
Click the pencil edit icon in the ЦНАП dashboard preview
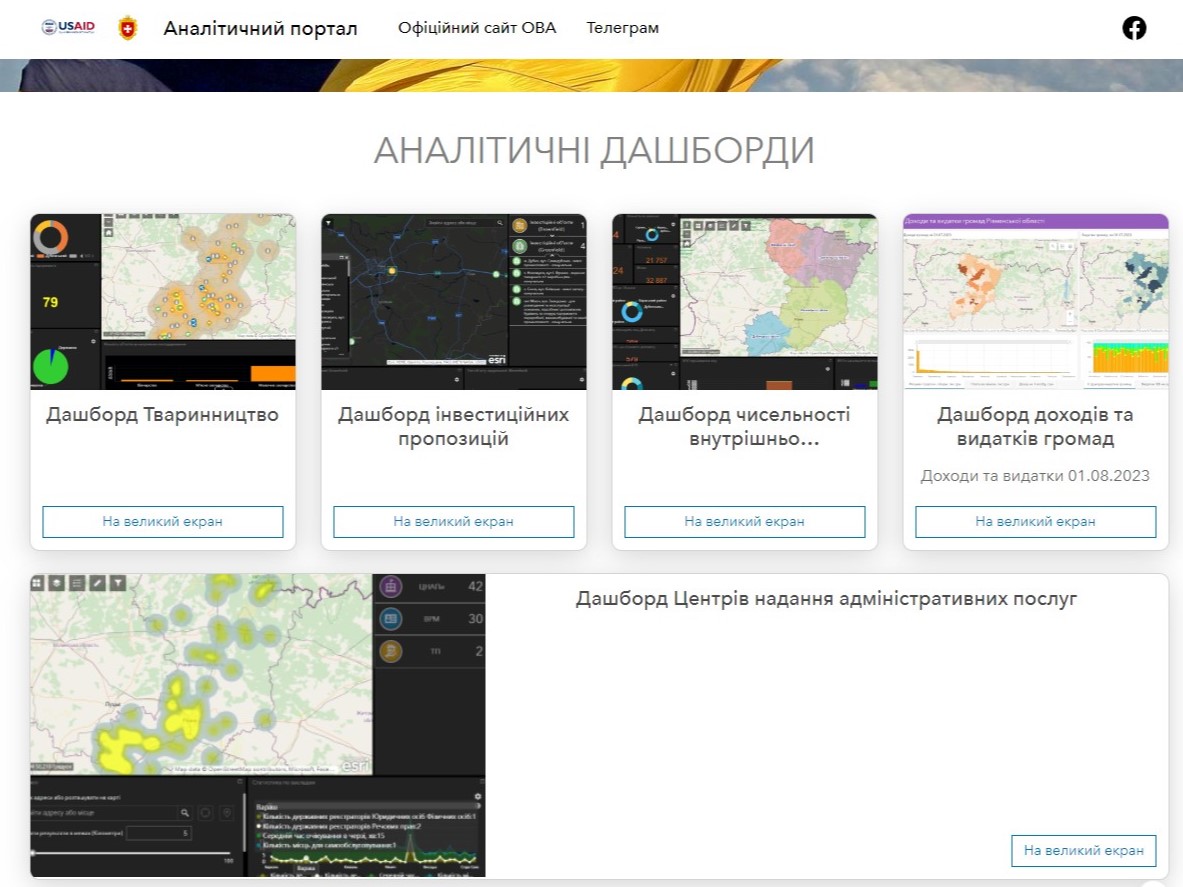(98, 583)
